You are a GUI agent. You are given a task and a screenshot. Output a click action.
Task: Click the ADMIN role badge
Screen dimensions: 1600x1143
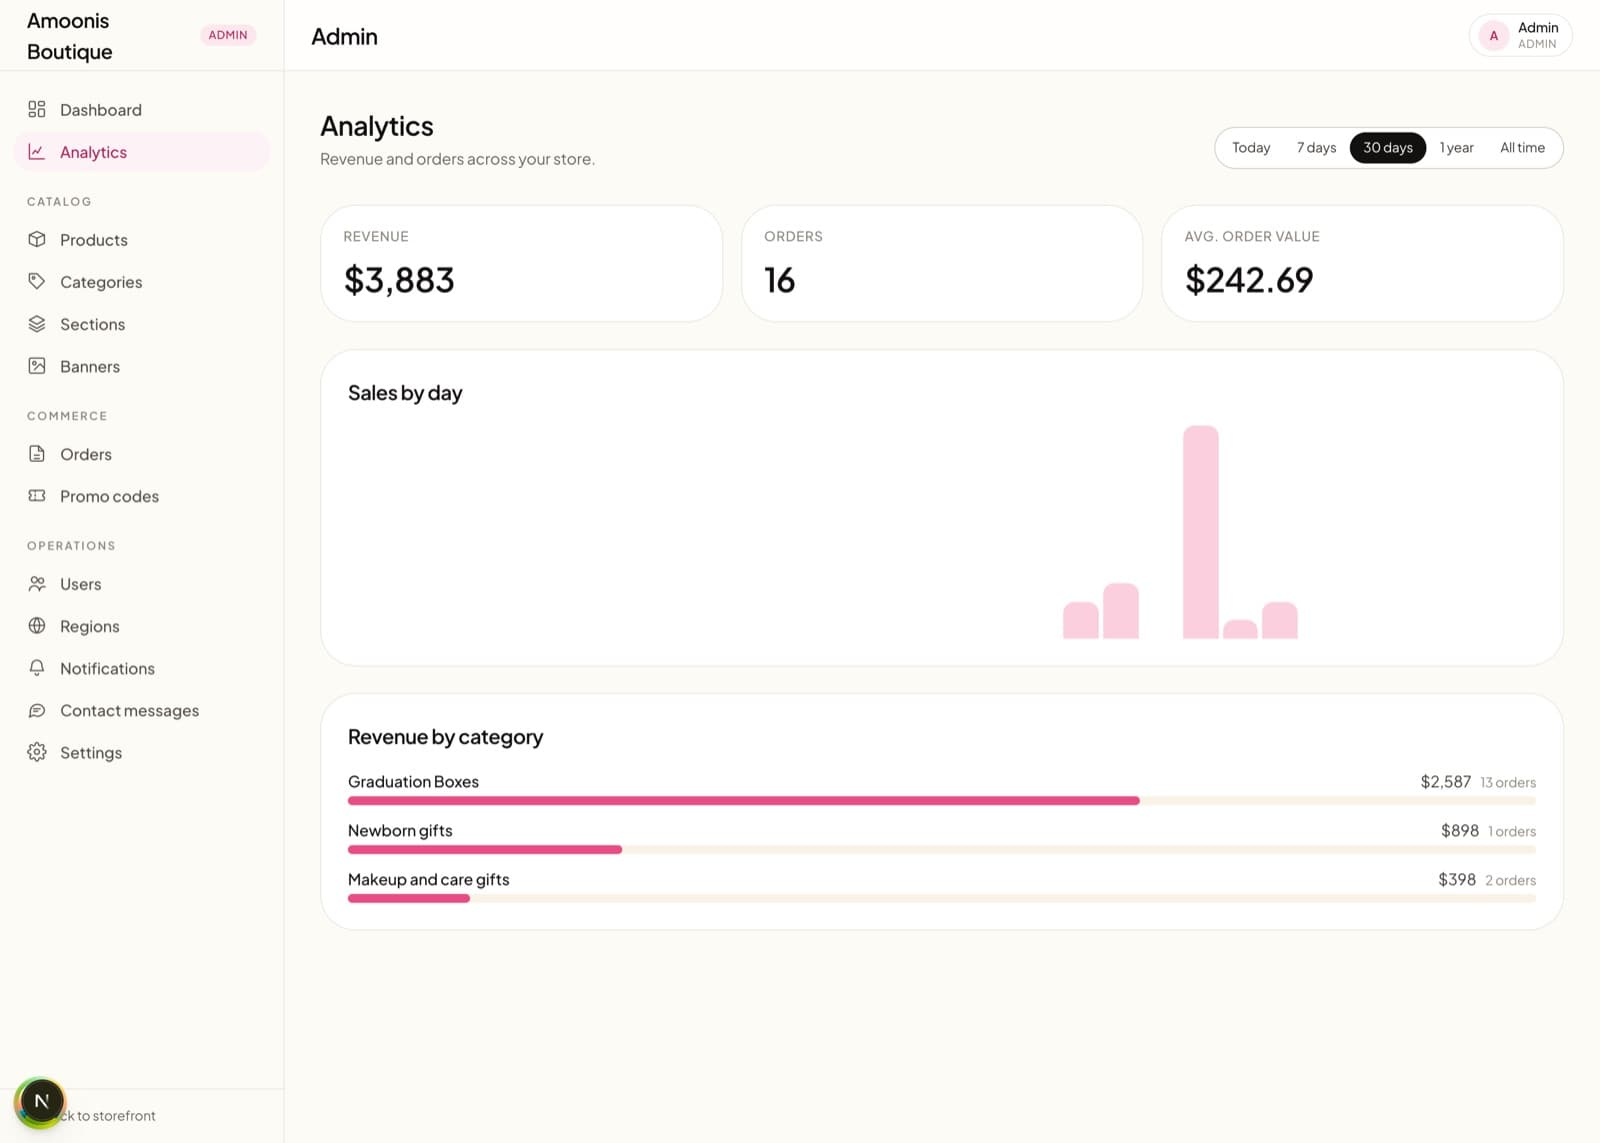[228, 35]
